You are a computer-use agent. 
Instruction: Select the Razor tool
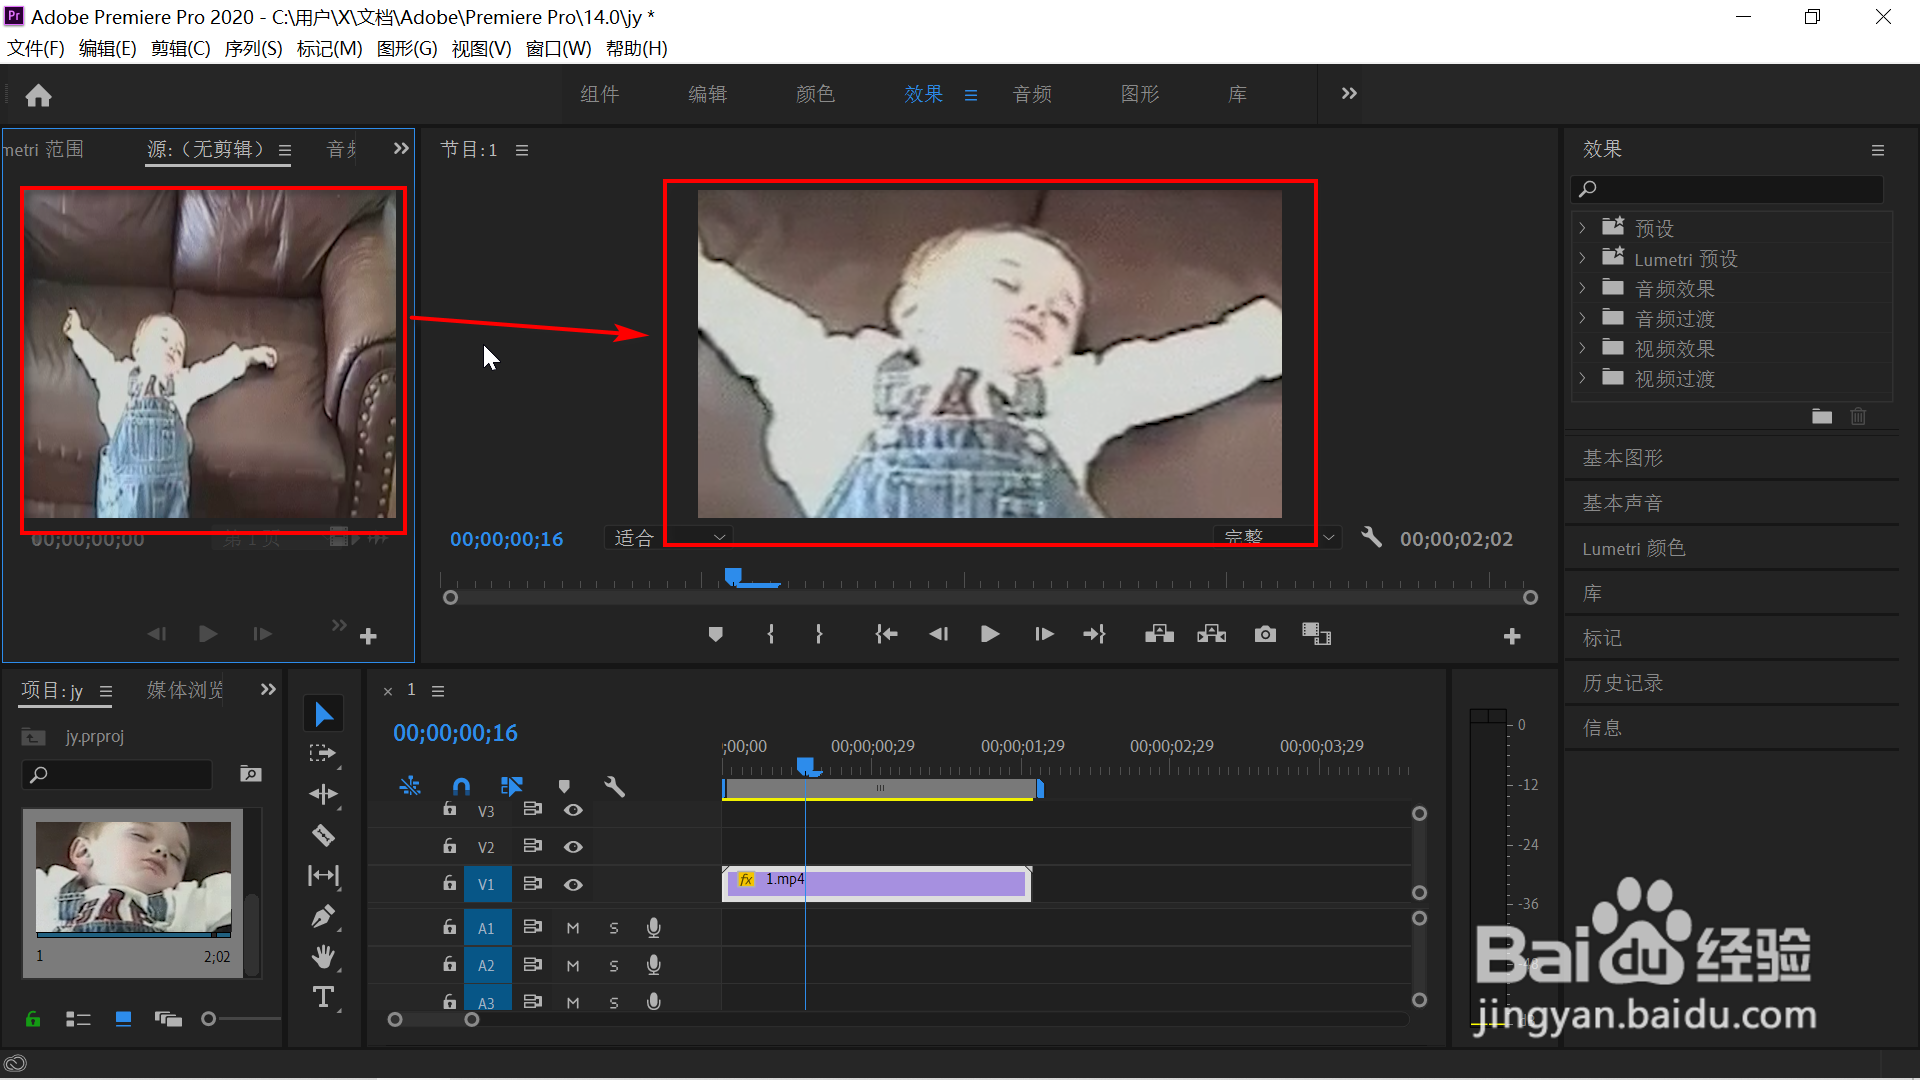[x=323, y=835]
